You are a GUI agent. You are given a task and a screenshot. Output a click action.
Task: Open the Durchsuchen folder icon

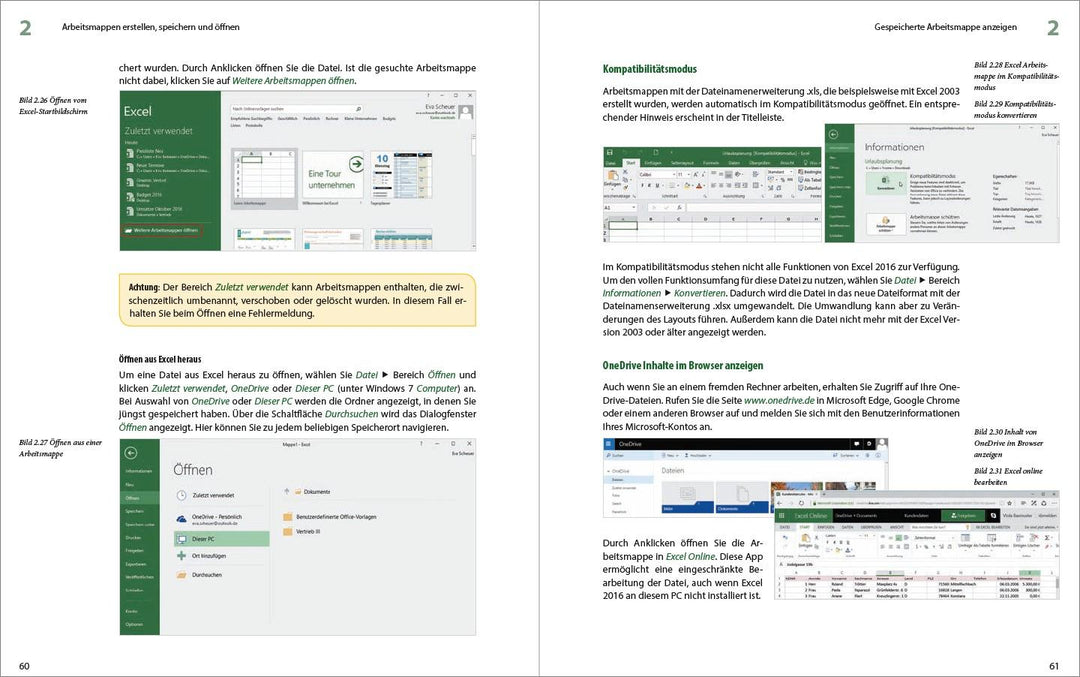pos(181,575)
